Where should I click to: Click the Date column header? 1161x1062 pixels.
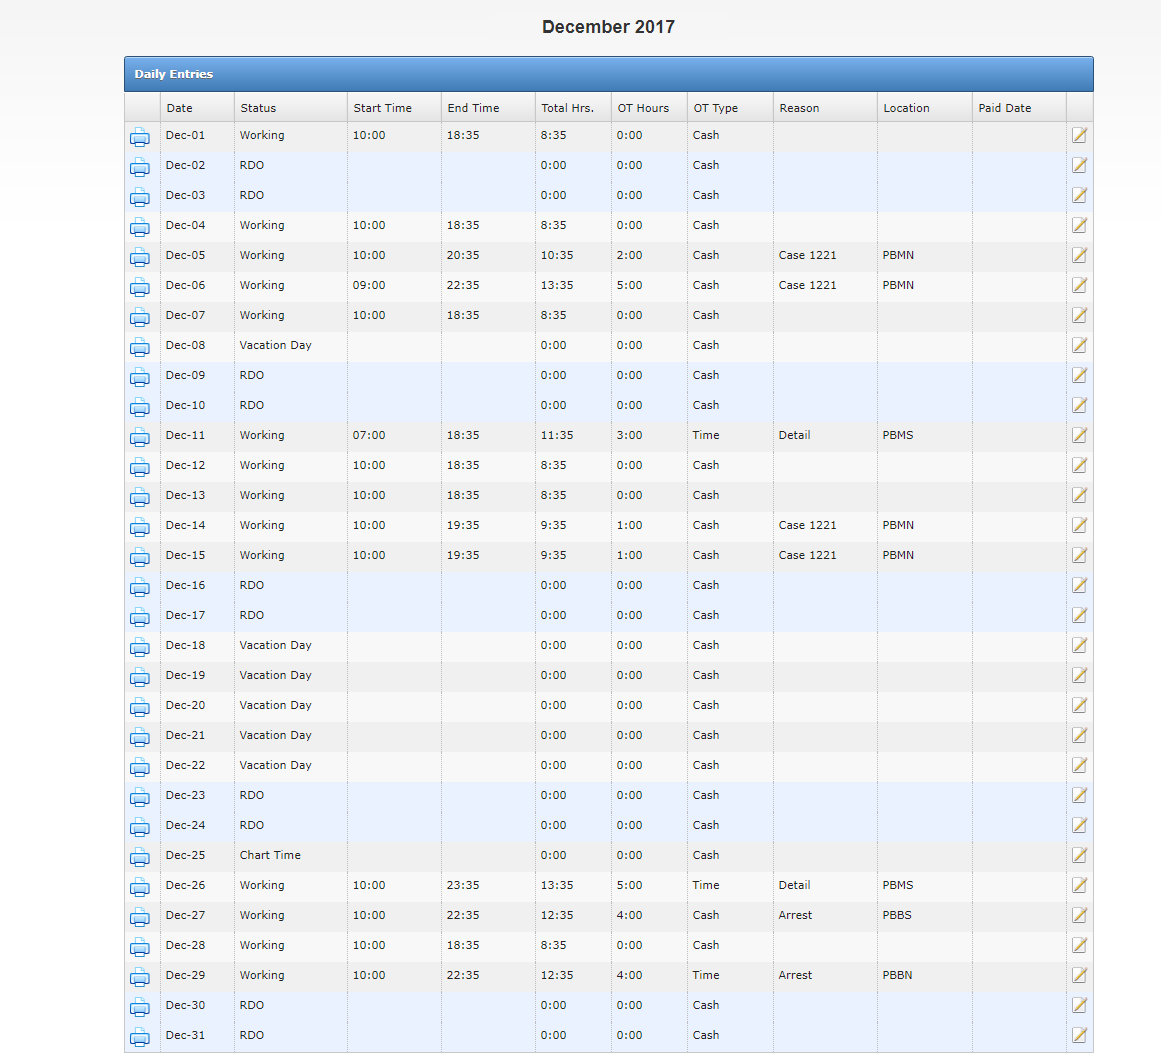[x=180, y=108]
